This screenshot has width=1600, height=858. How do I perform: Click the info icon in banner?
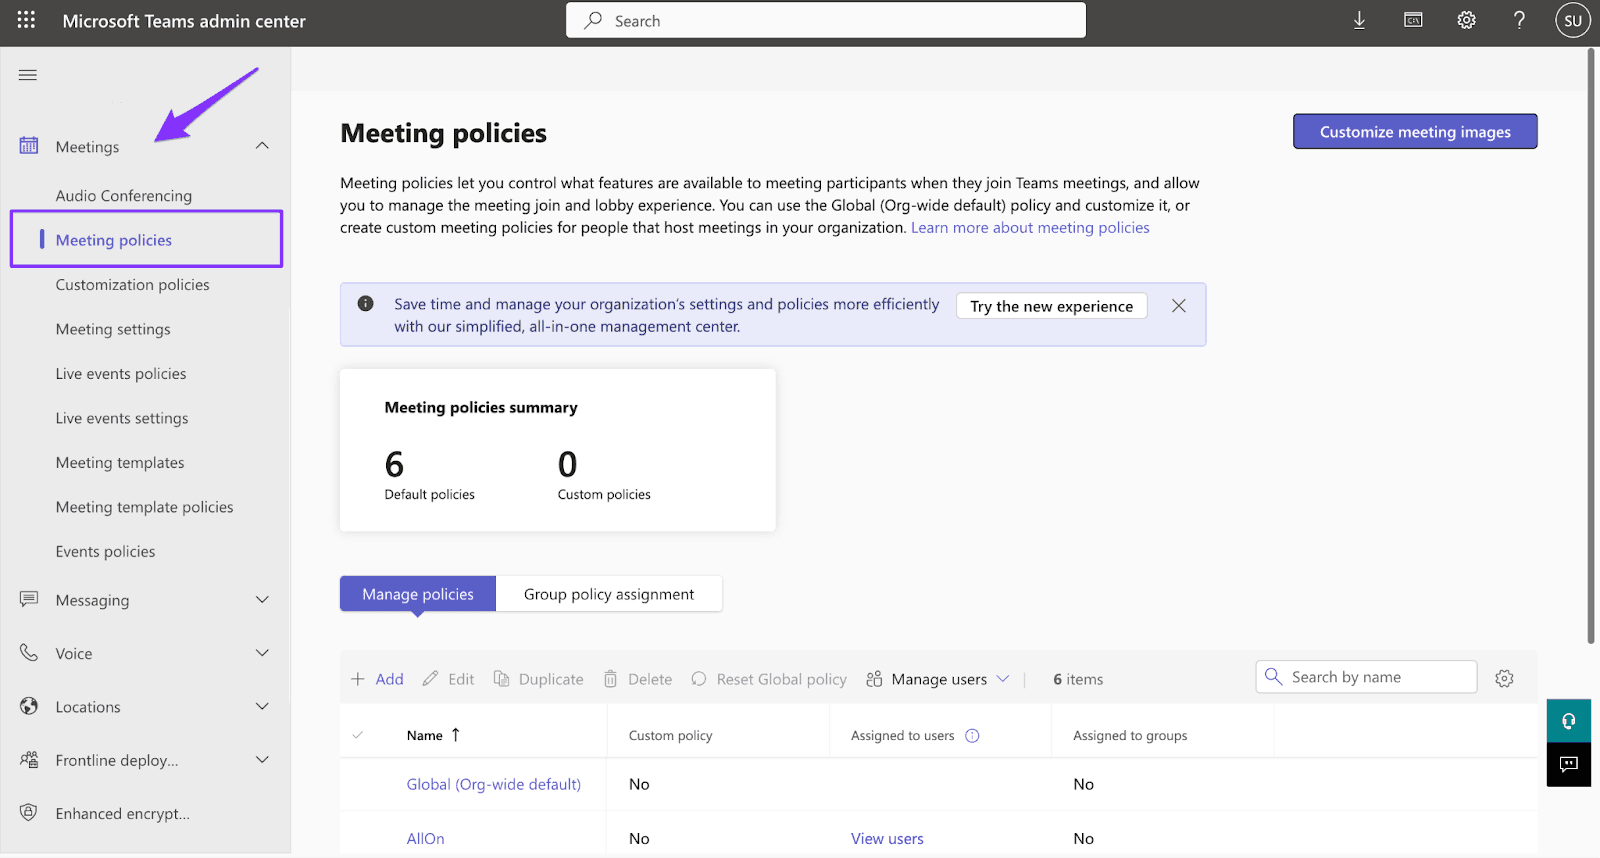click(x=366, y=304)
